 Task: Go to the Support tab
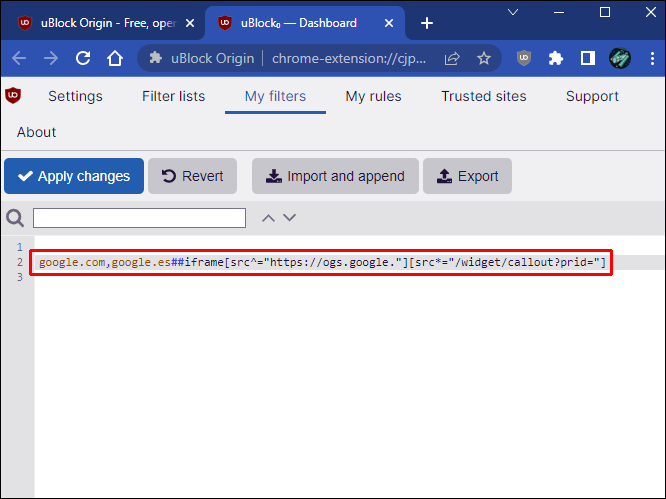tap(592, 96)
